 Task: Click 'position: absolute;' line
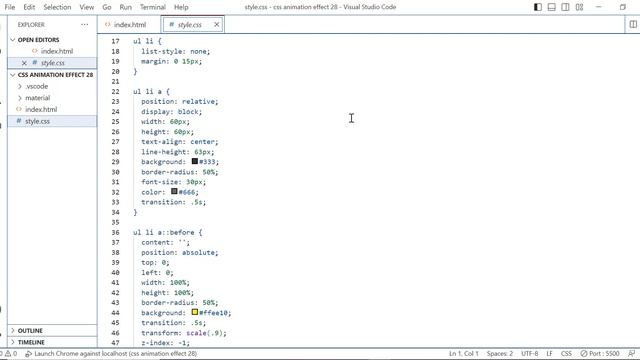coord(180,252)
